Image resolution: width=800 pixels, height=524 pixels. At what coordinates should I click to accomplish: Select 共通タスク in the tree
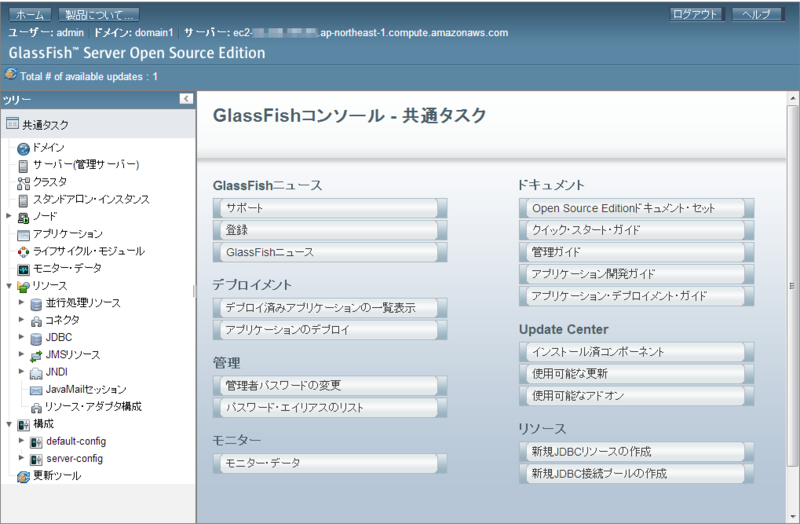(45, 125)
